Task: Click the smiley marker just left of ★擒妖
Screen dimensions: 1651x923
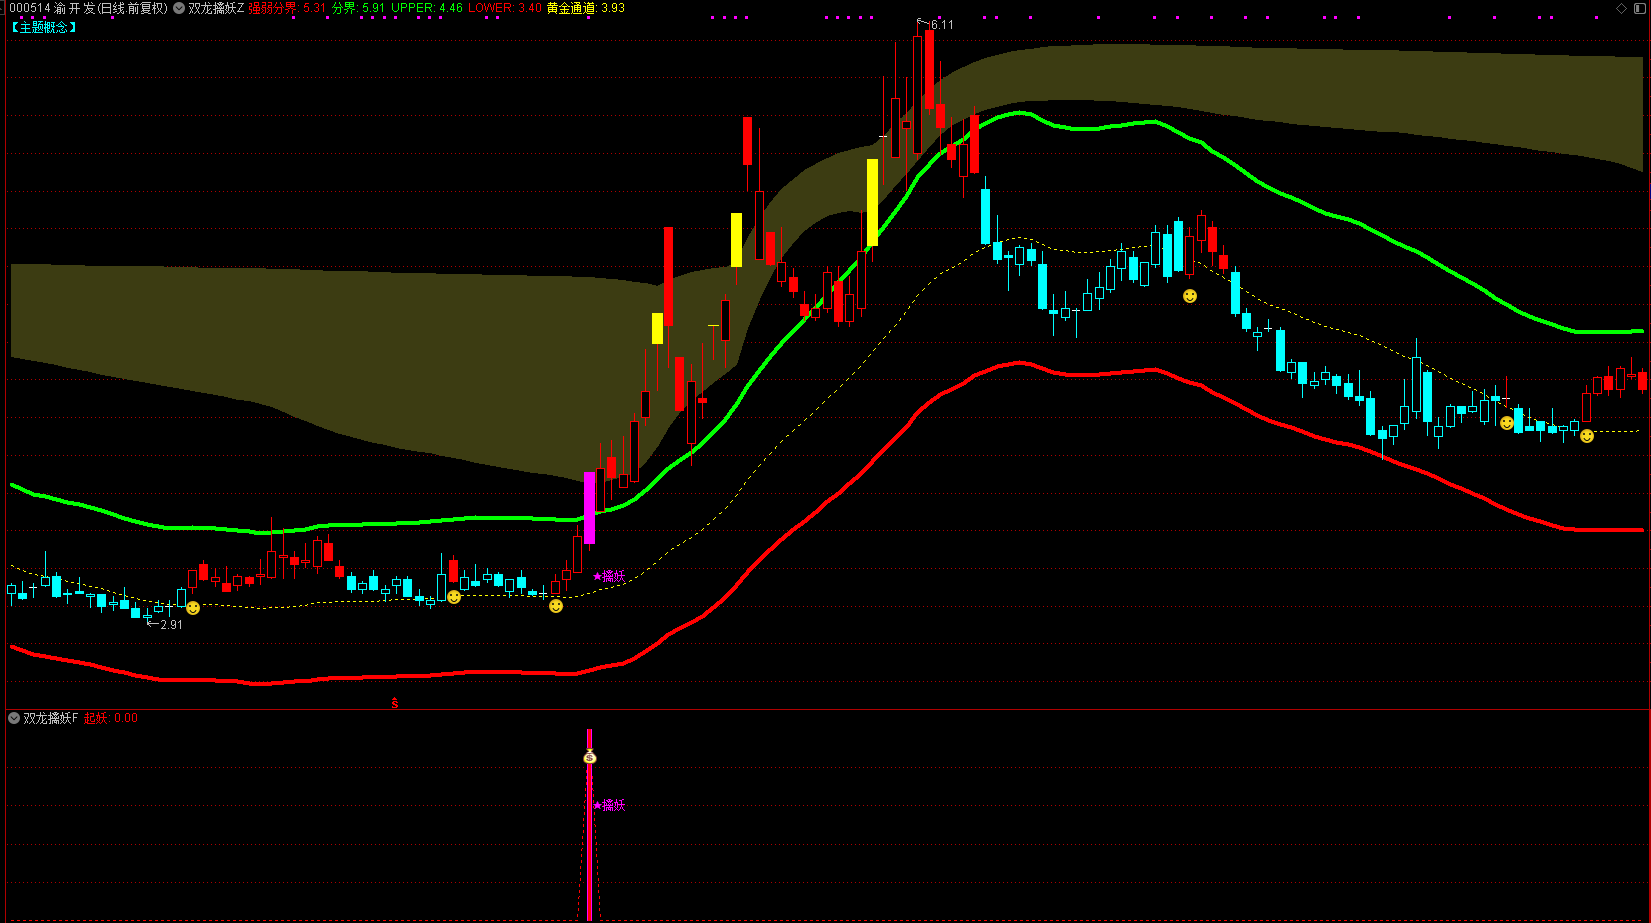Action: [x=556, y=606]
